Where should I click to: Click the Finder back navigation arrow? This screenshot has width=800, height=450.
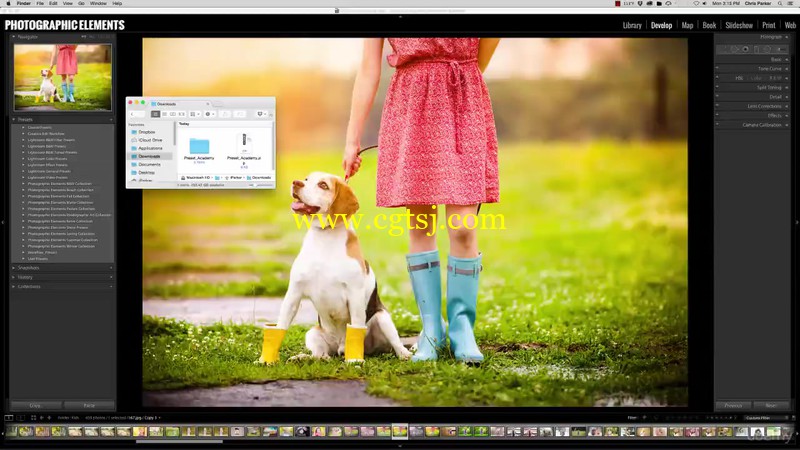click(133, 114)
